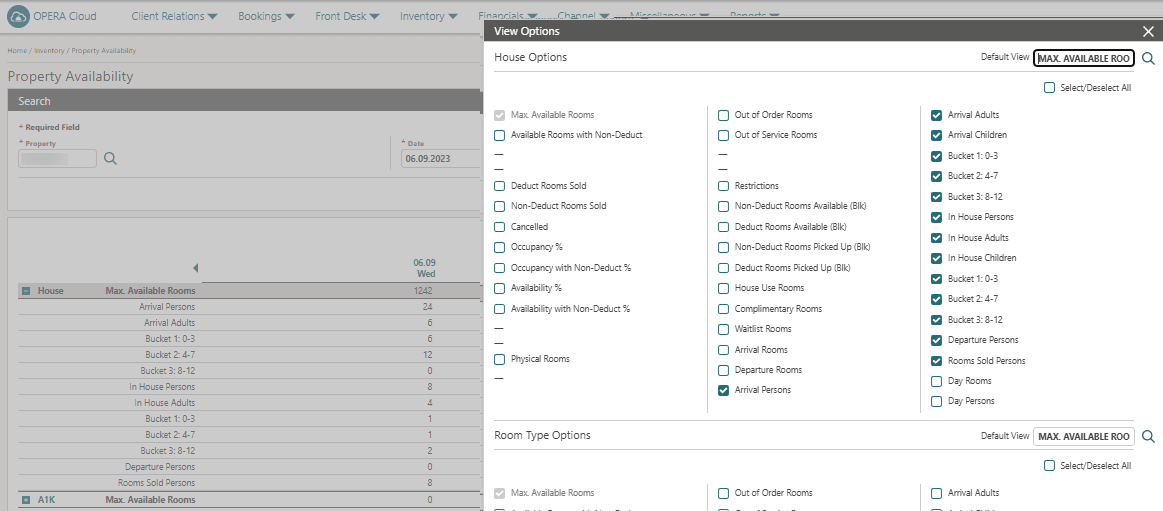1163x511 pixels.
Task: Check Room Type Options Out of Order Rooms
Action: point(723,493)
